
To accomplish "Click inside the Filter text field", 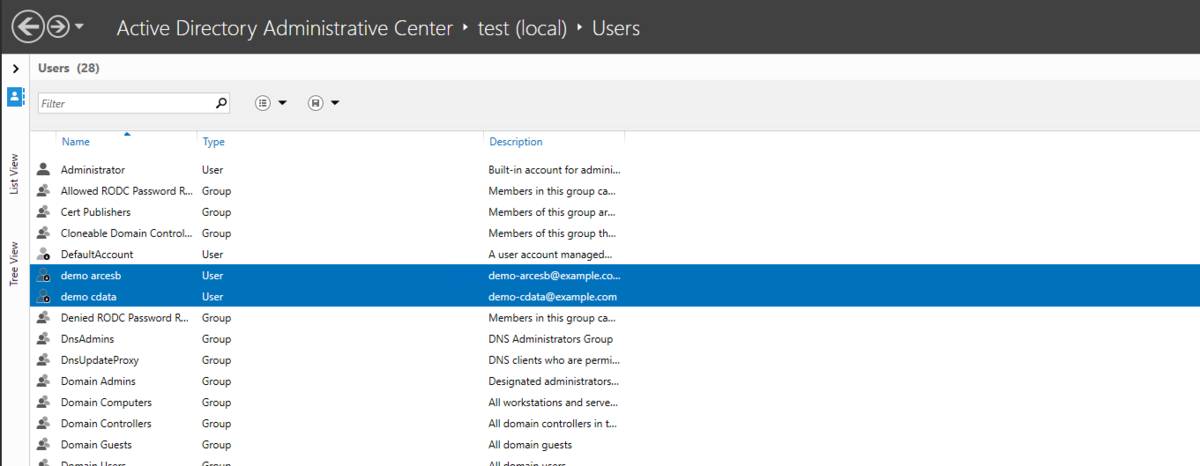I will [125, 103].
